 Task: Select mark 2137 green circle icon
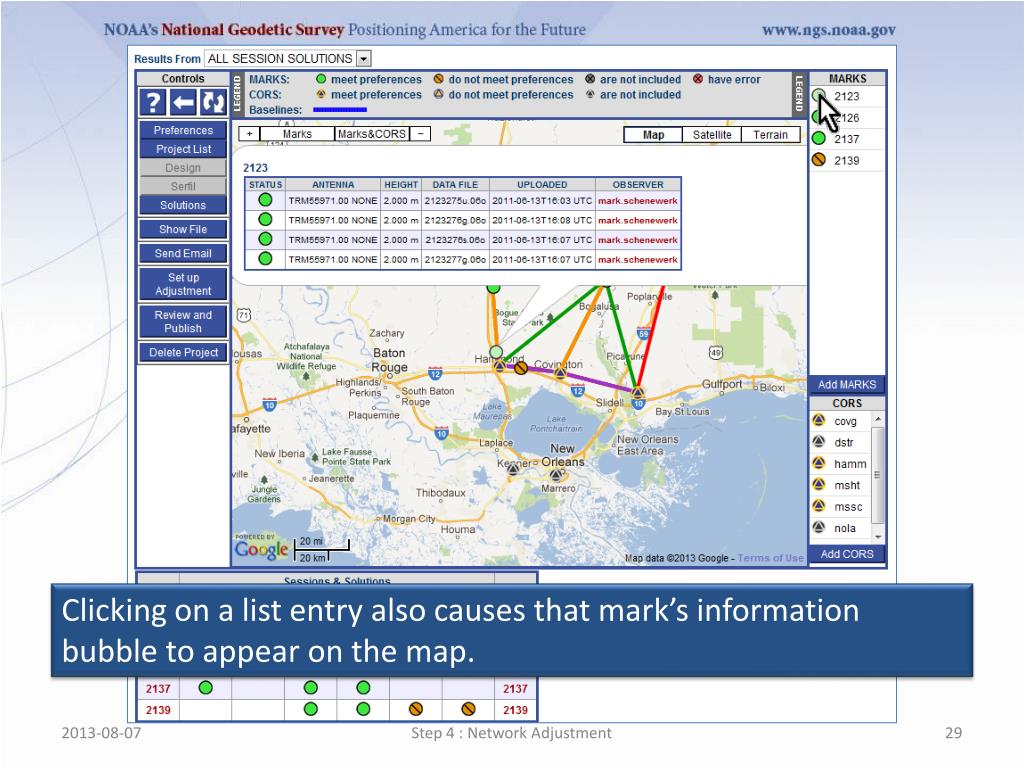tap(818, 138)
